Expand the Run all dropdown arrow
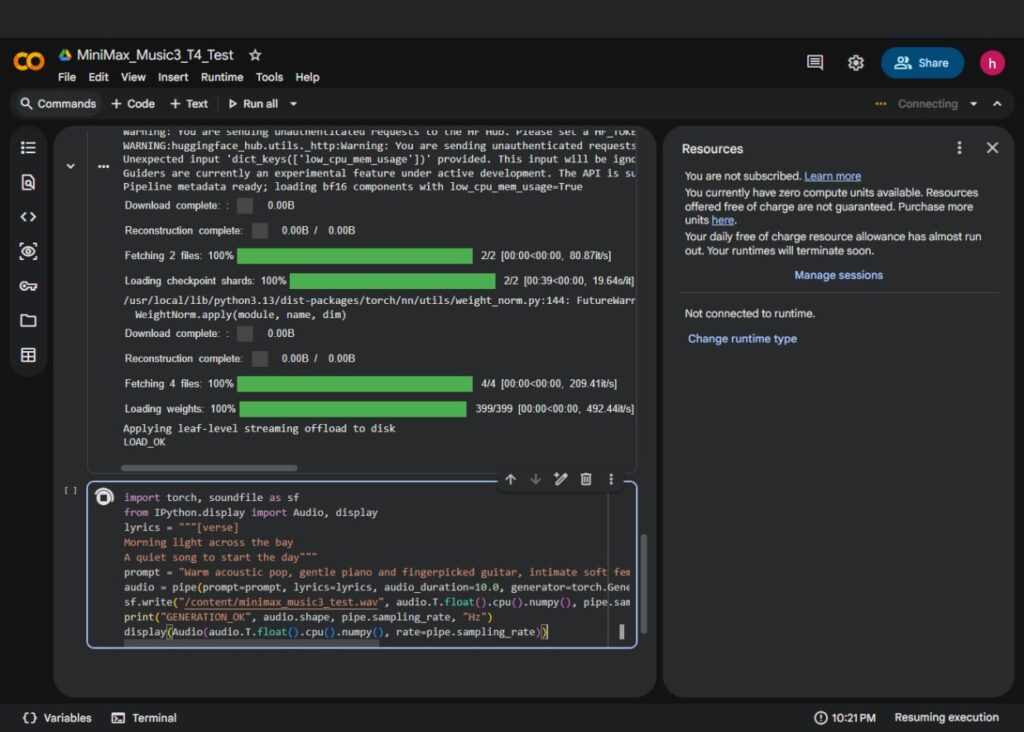The width and height of the screenshot is (1024, 732). click(x=293, y=104)
